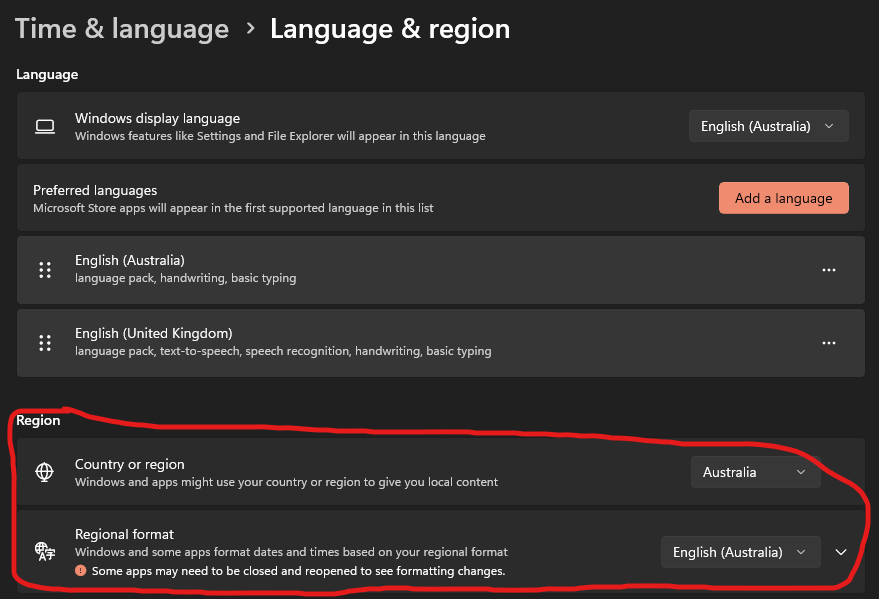Select the English (United Kingdom) language entry

(x=153, y=333)
